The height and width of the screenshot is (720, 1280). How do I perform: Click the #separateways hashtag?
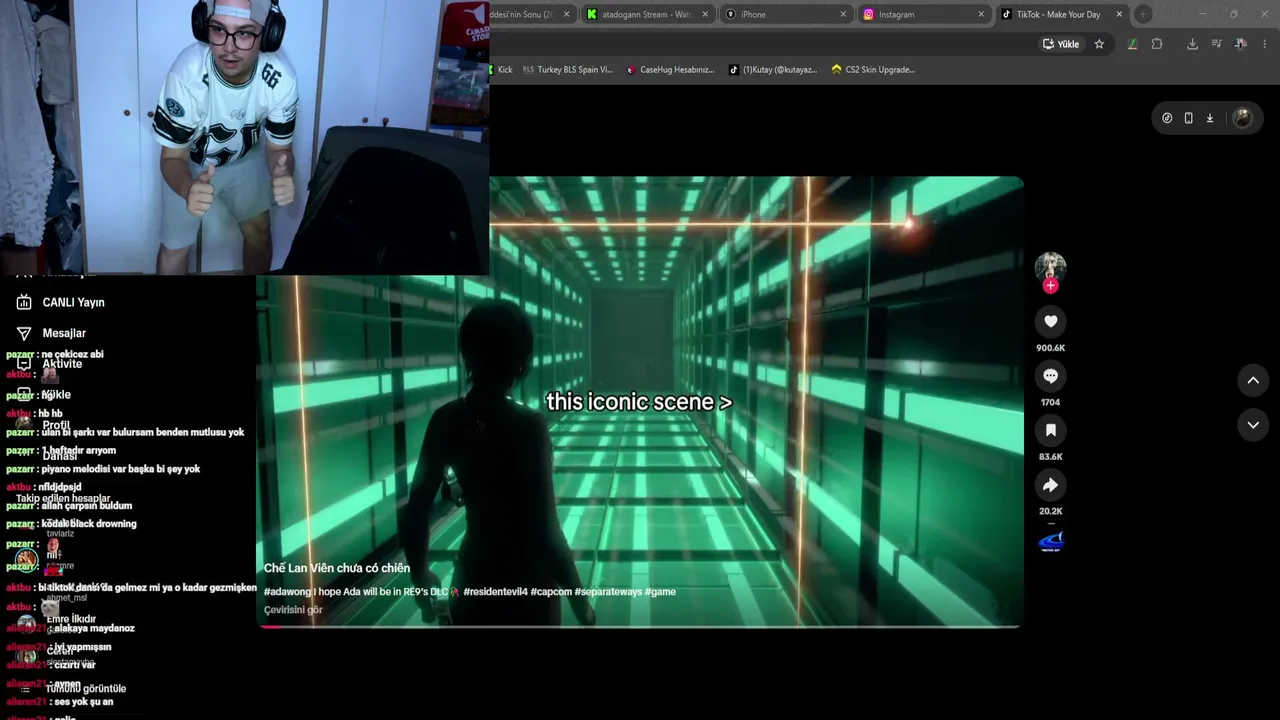click(x=608, y=592)
